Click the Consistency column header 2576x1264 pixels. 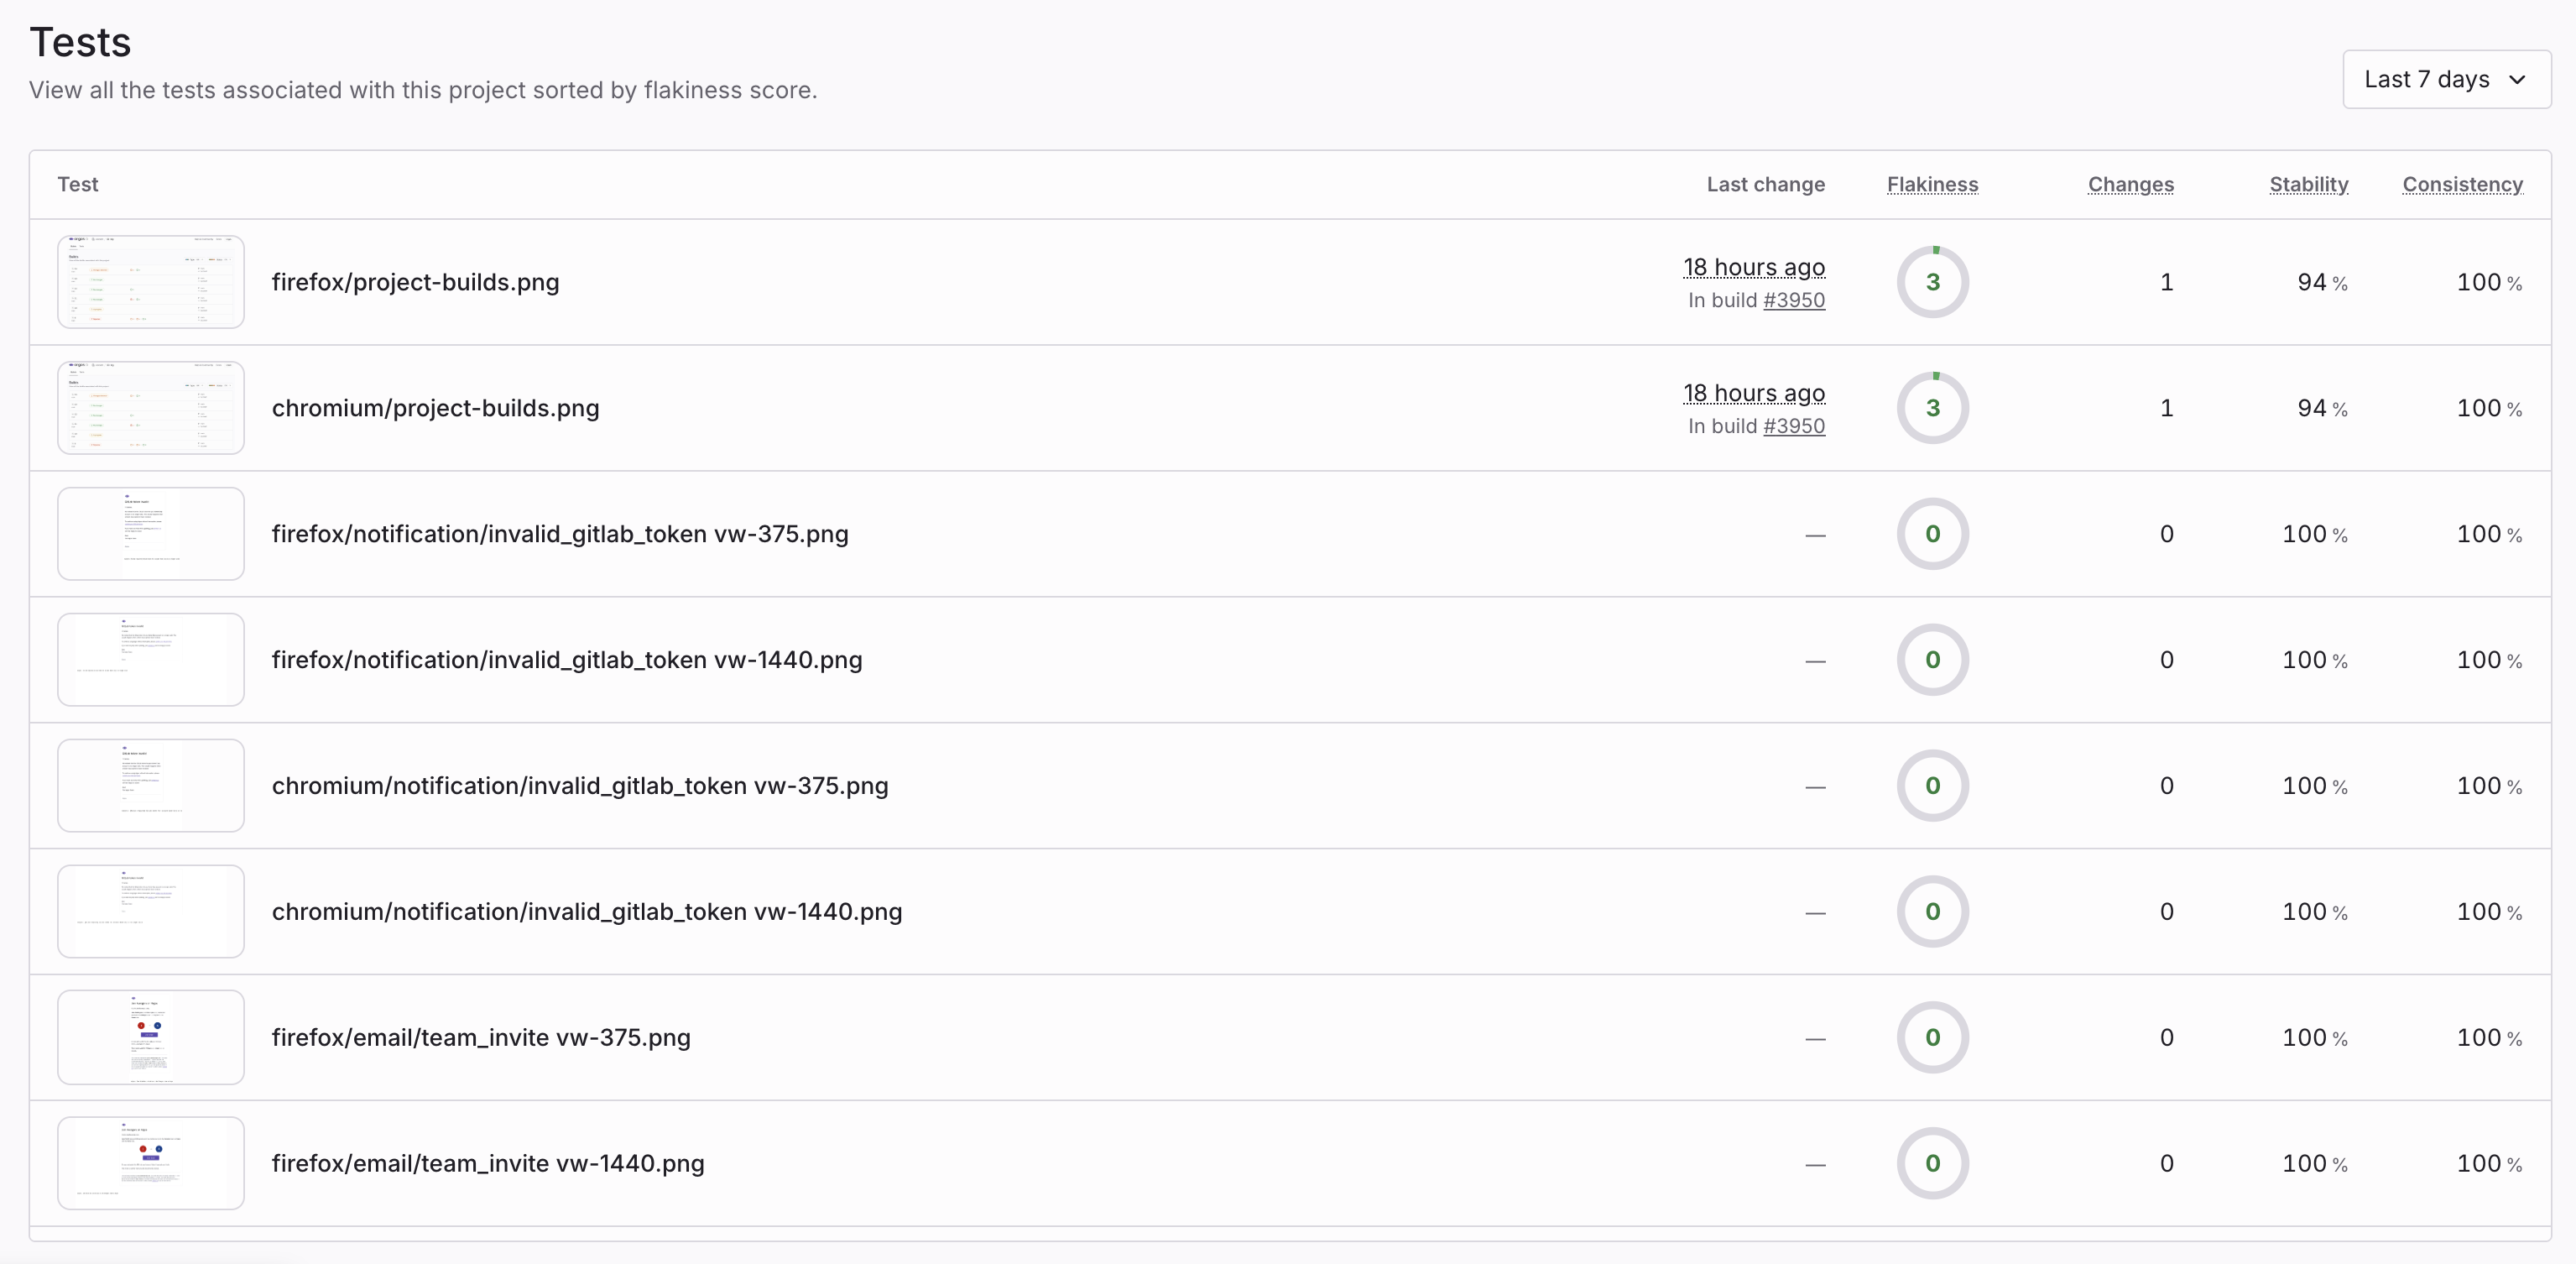click(2462, 184)
